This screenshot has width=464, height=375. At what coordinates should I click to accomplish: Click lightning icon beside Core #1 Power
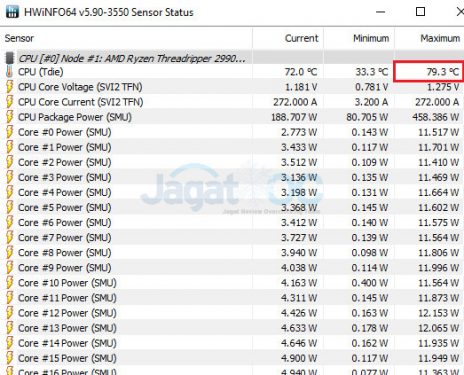tap(10, 147)
